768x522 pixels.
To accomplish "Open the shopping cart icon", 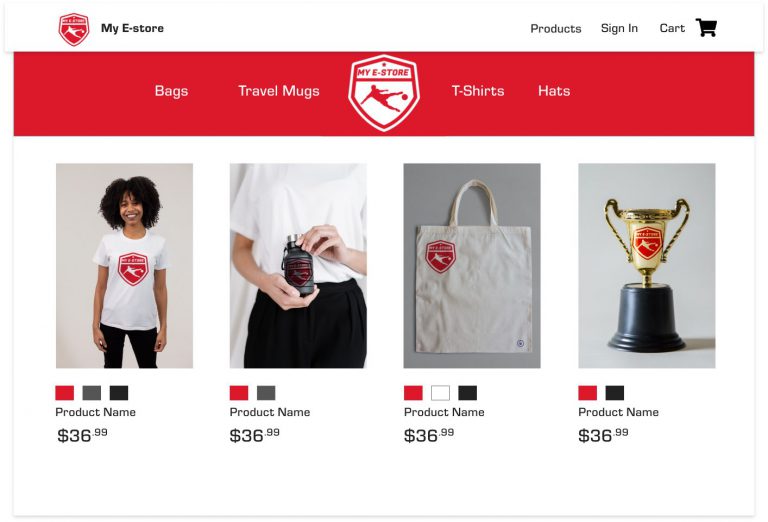I will pos(706,28).
